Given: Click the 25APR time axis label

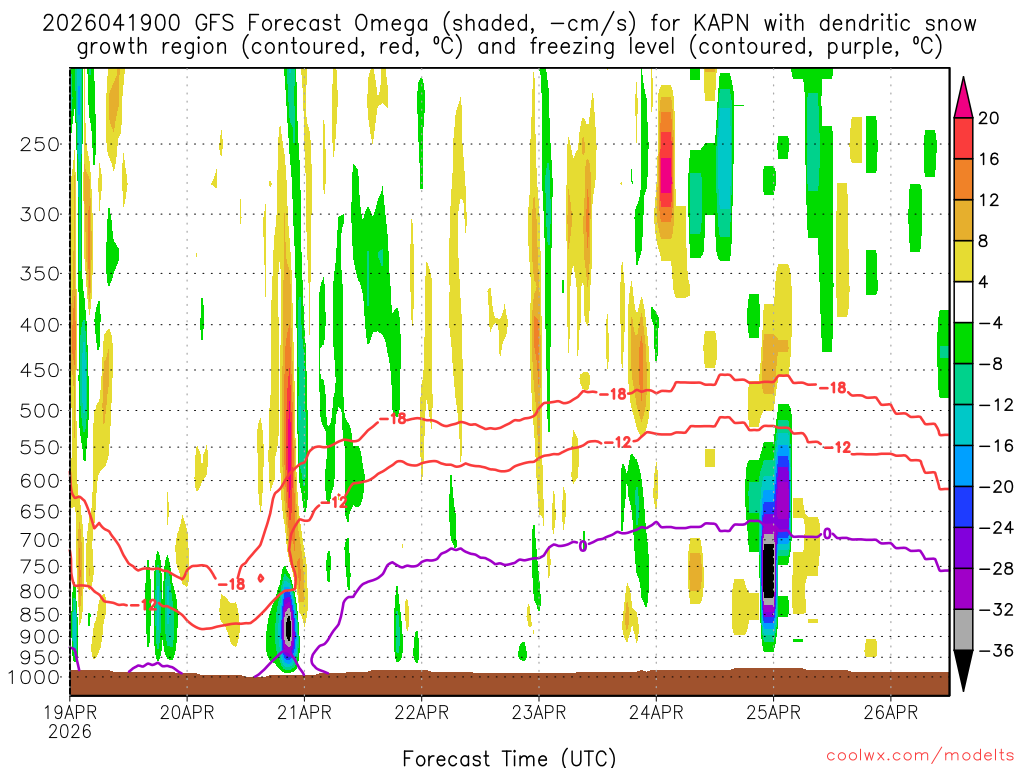Looking at the screenshot, I should pos(773,712).
